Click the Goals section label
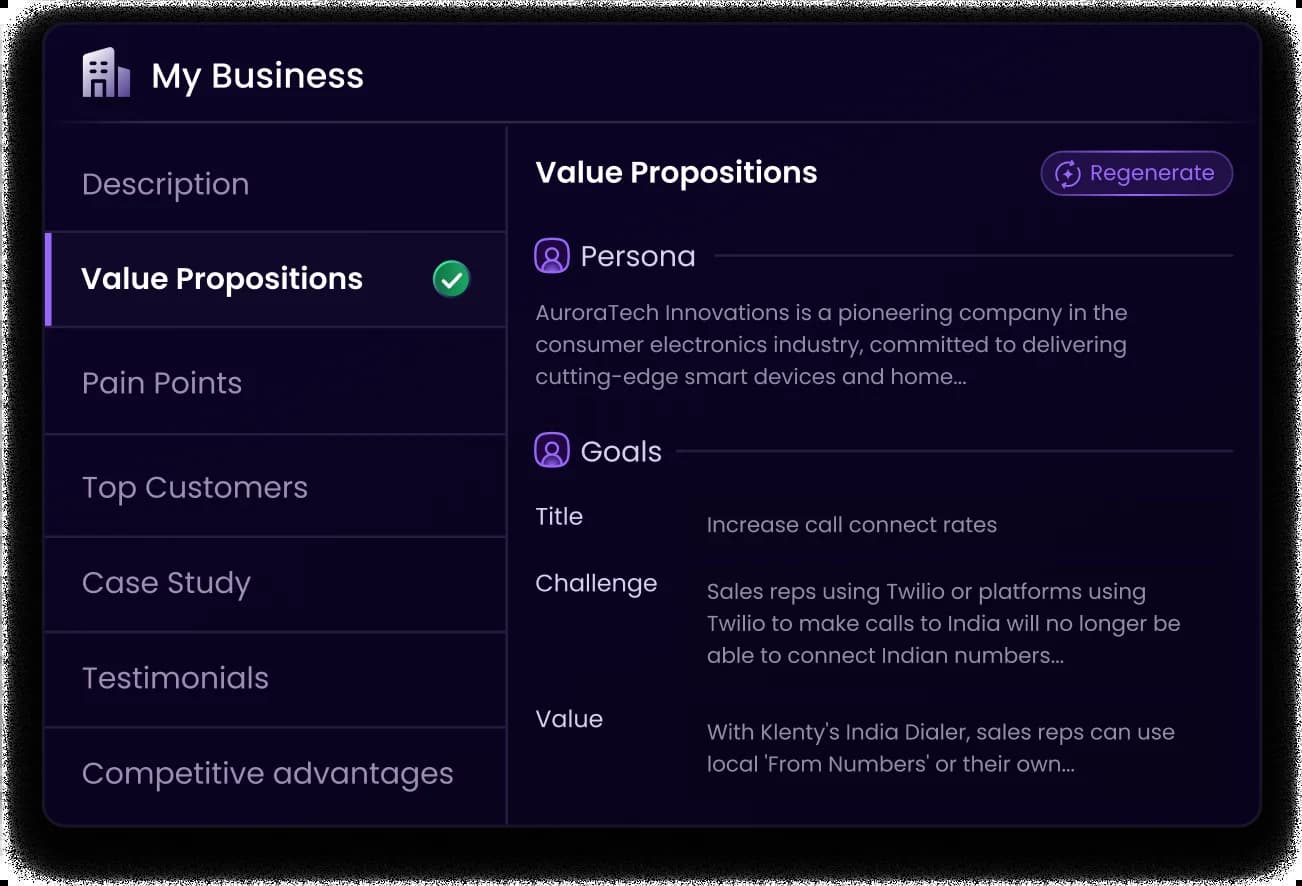This screenshot has height=886, width=1302. coord(621,452)
